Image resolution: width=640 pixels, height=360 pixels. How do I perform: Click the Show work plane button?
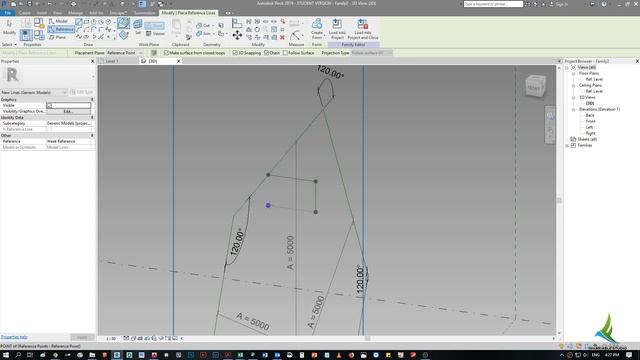154,26
